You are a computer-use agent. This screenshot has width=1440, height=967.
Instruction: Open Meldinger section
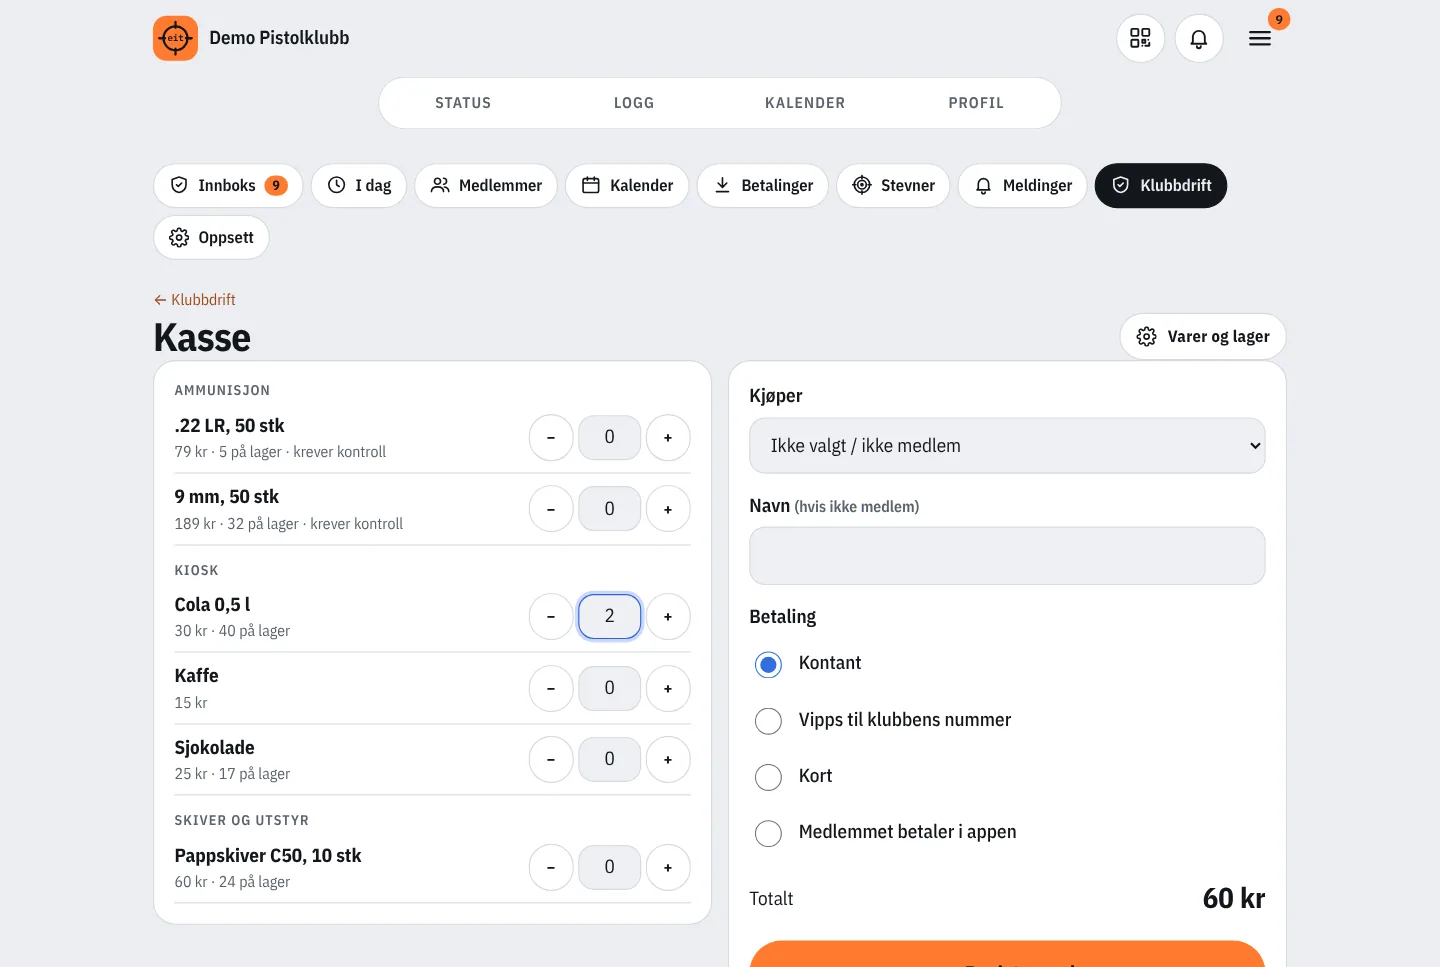[x=1023, y=185]
